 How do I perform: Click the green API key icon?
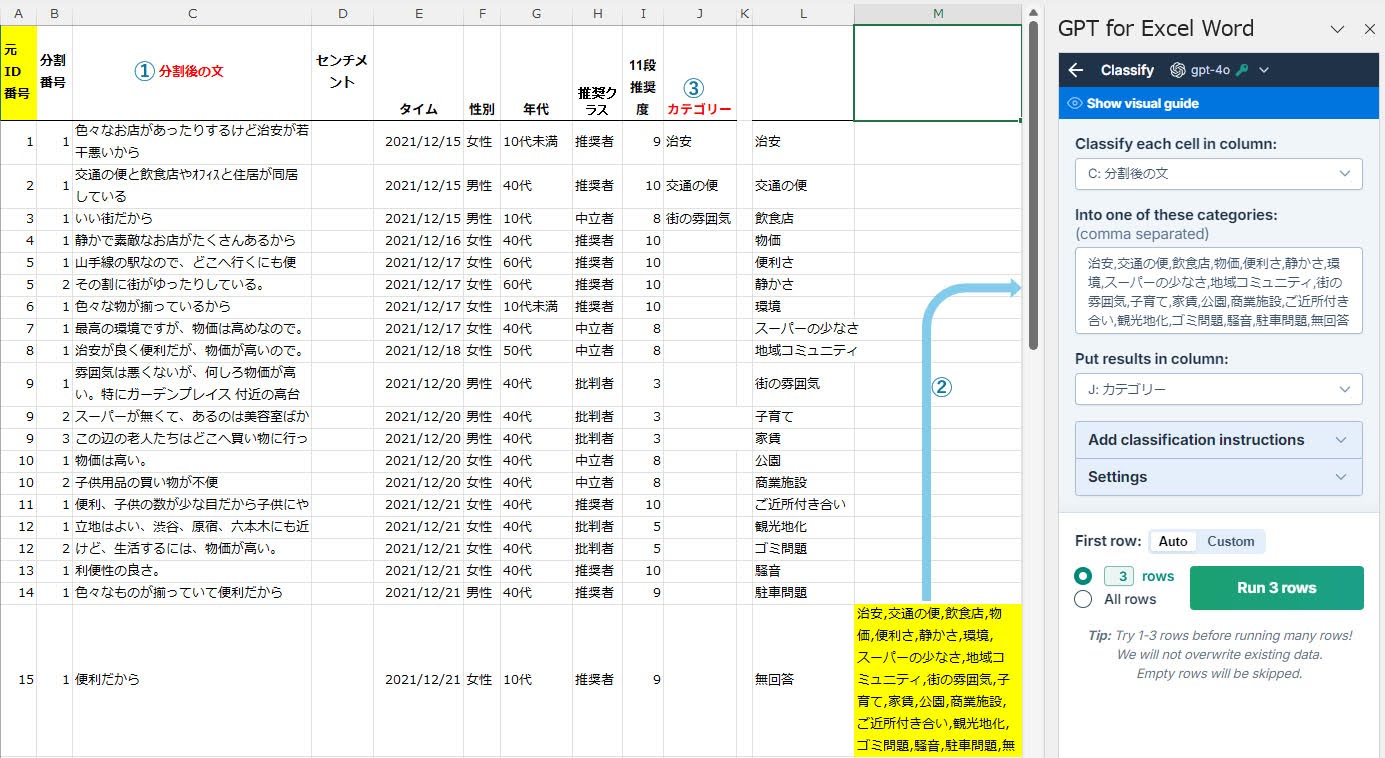1242,70
